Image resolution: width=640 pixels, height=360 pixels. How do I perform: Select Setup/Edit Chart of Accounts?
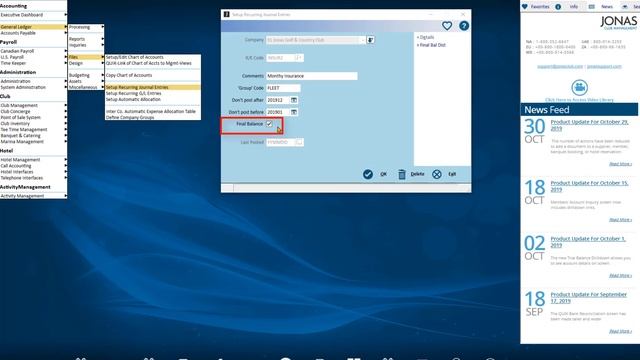[x=153, y=57]
